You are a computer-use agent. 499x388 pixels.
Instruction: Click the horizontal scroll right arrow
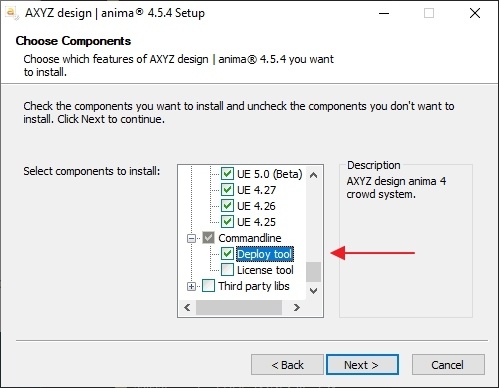(x=297, y=307)
